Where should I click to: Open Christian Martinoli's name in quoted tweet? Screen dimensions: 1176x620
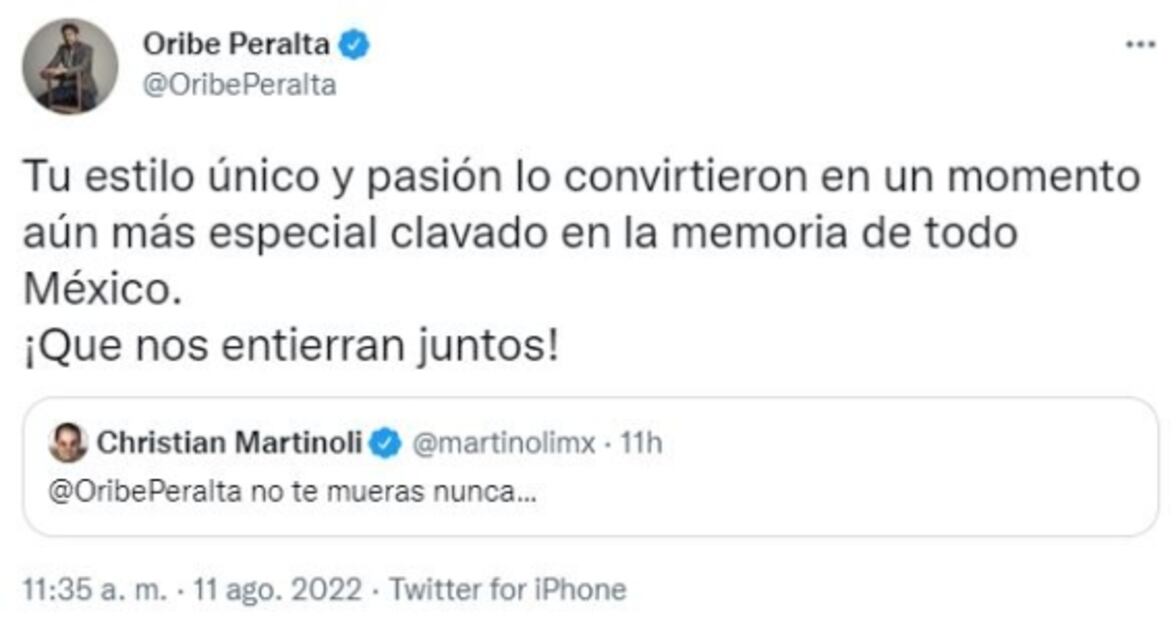pyautogui.click(x=229, y=443)
